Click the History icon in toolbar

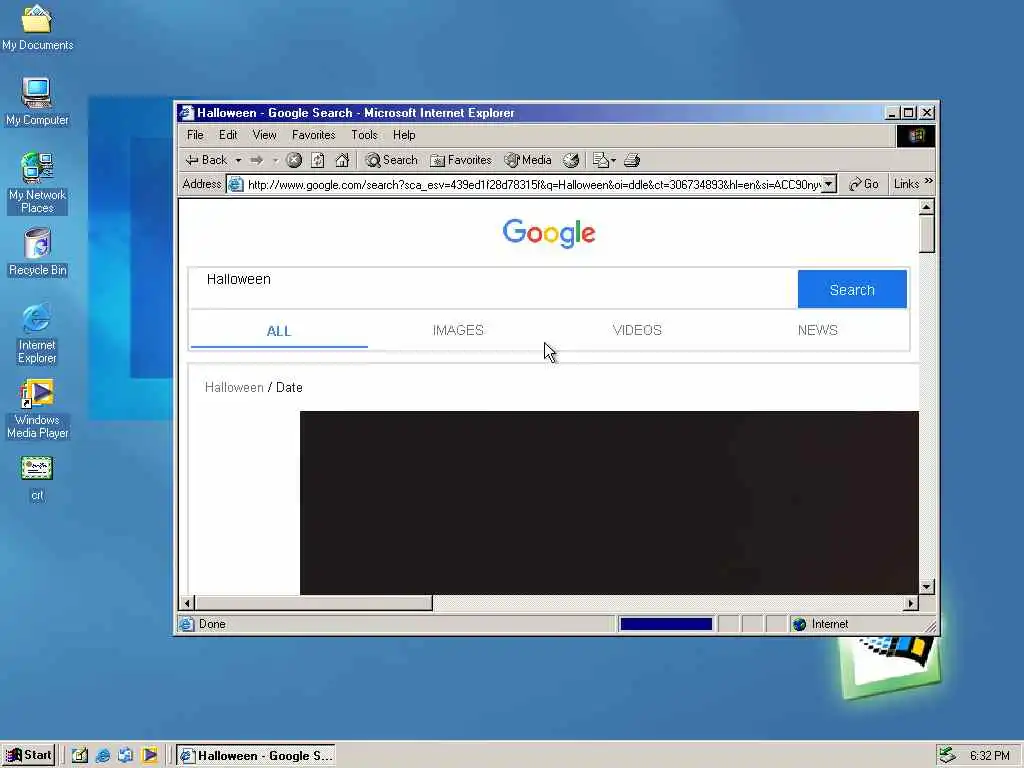571,160
